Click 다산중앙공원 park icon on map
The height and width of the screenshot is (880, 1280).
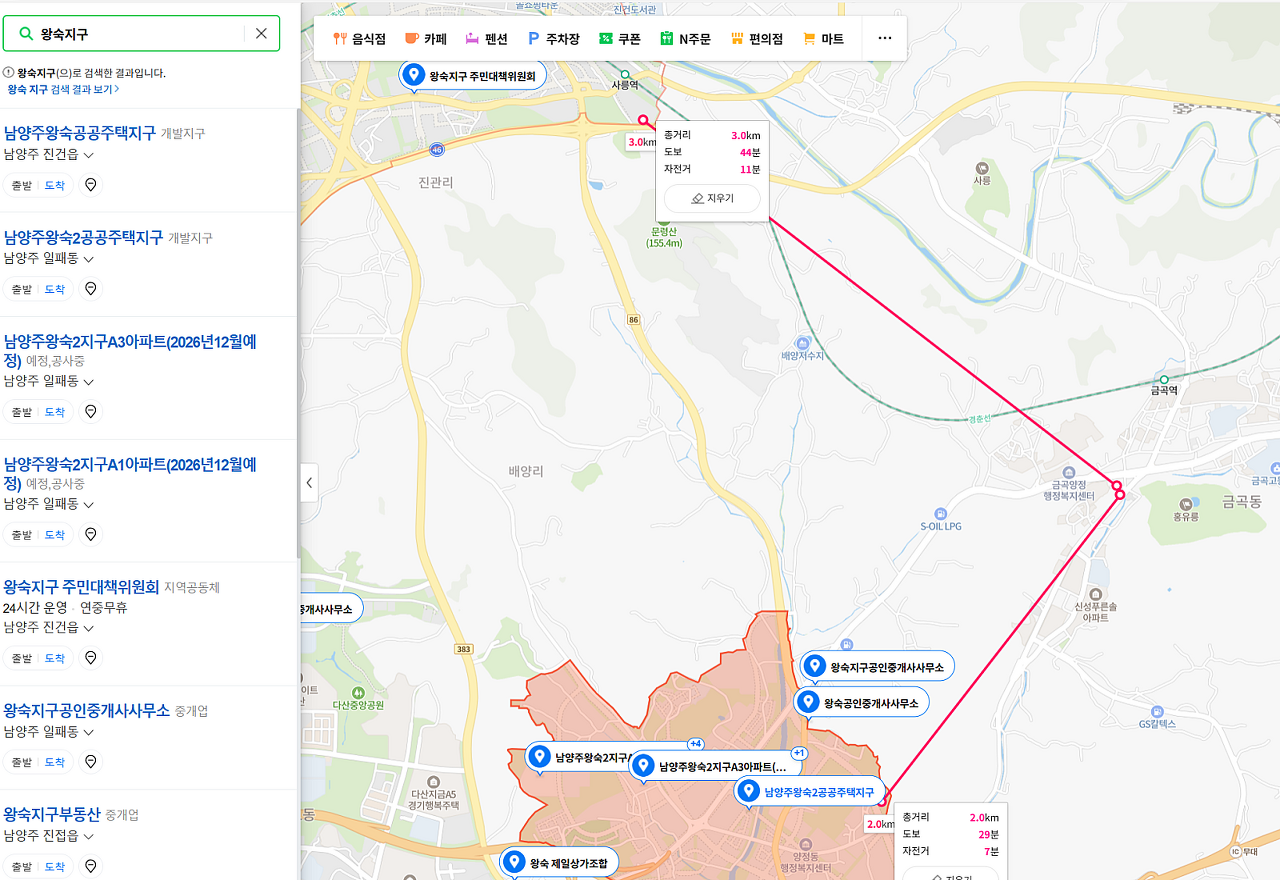358,692
